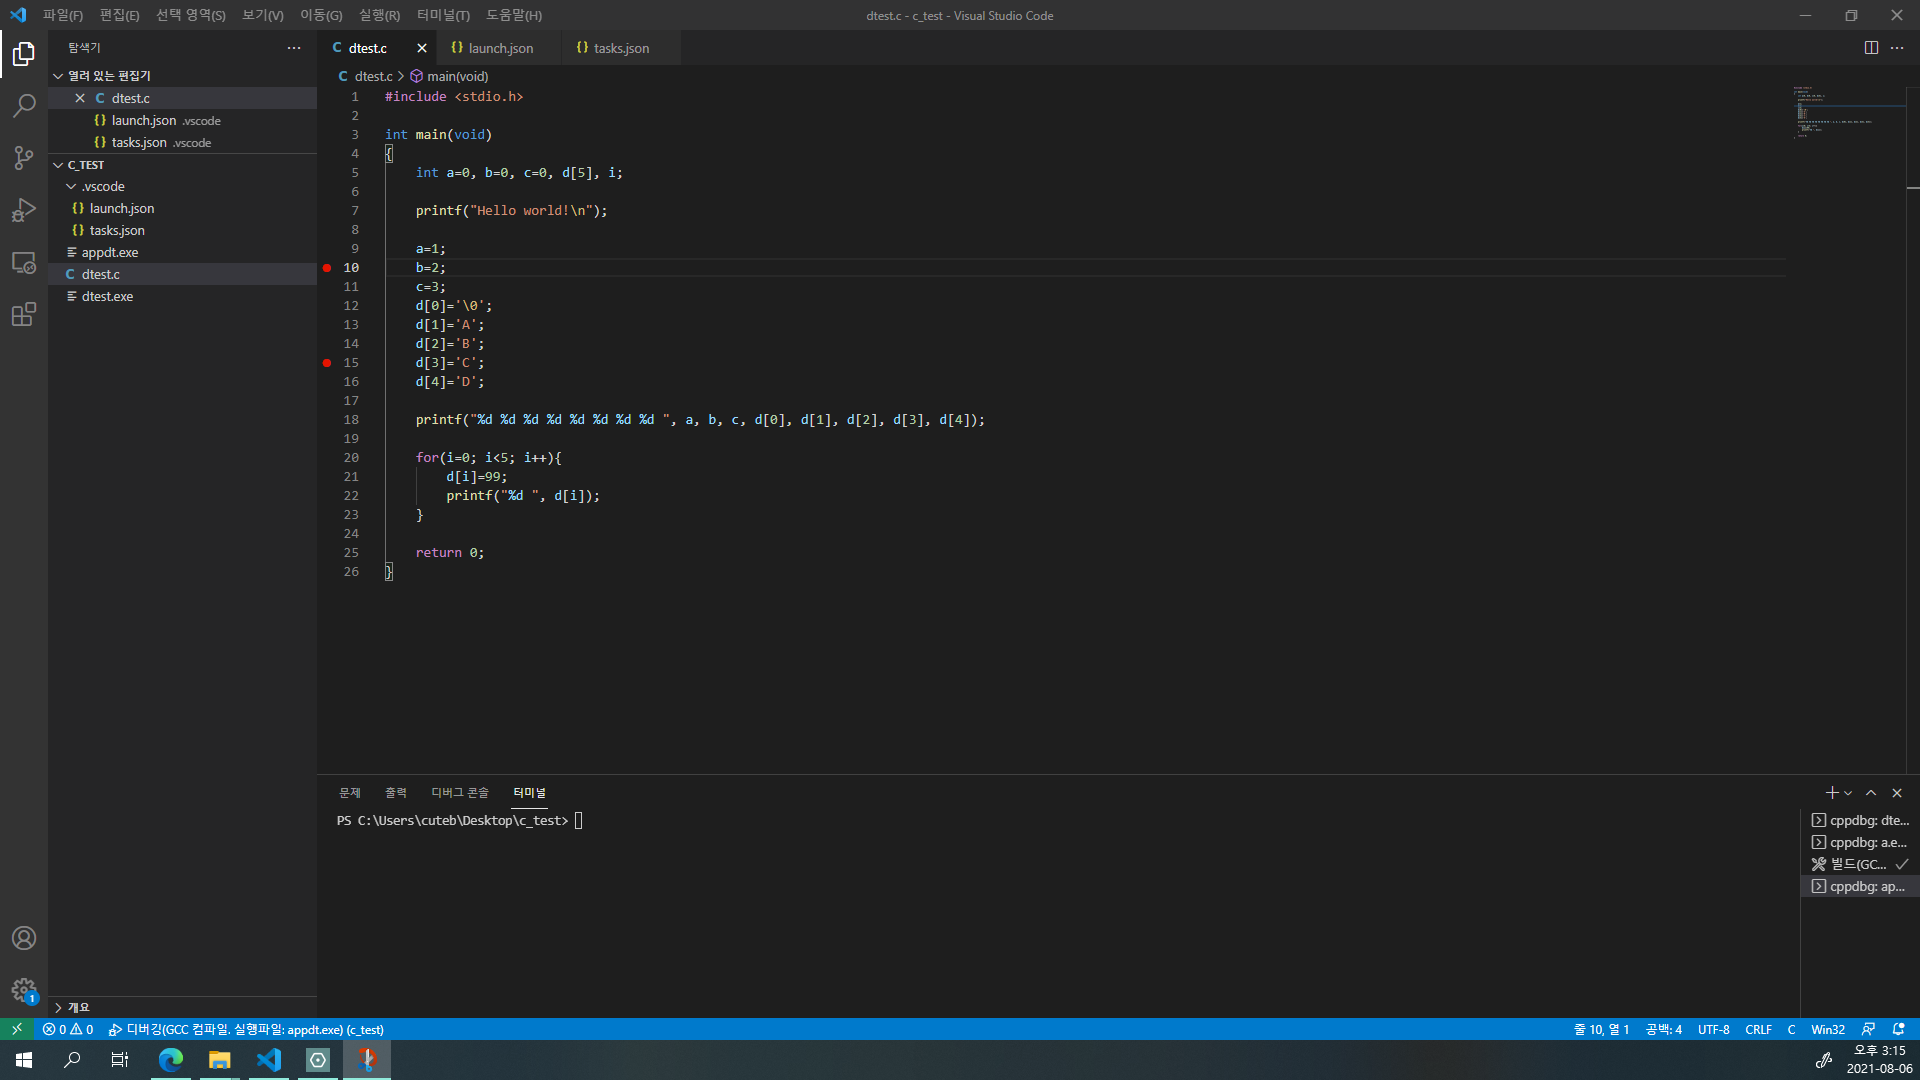Screen dimensions: 1920x1080
Task: Toggle the breakpoint on line 10
Action: [x=327, y=268]
